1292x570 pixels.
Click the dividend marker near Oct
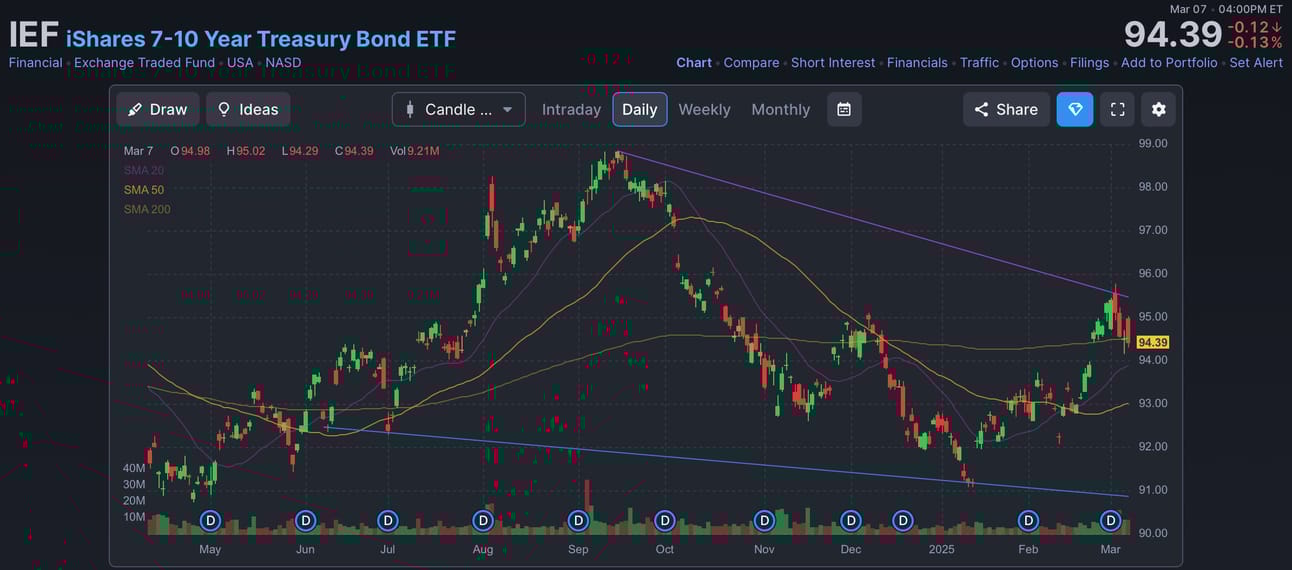coord(664,520)
